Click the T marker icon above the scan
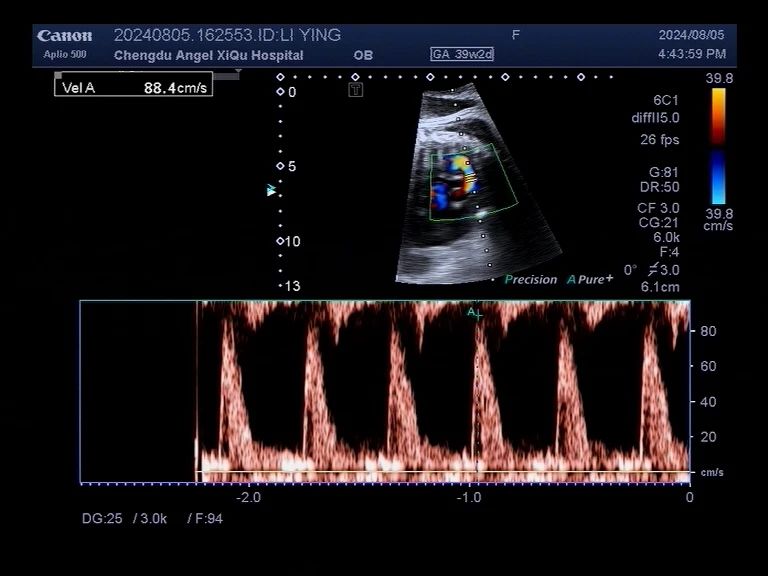This screenshot has width=768, height=576. (355, 90)
